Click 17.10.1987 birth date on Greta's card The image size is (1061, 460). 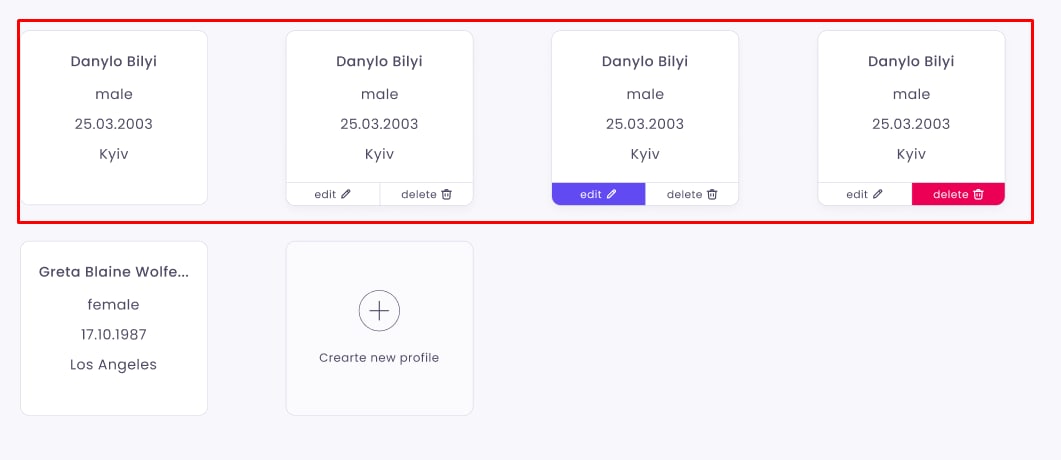[x=114, y=335]
